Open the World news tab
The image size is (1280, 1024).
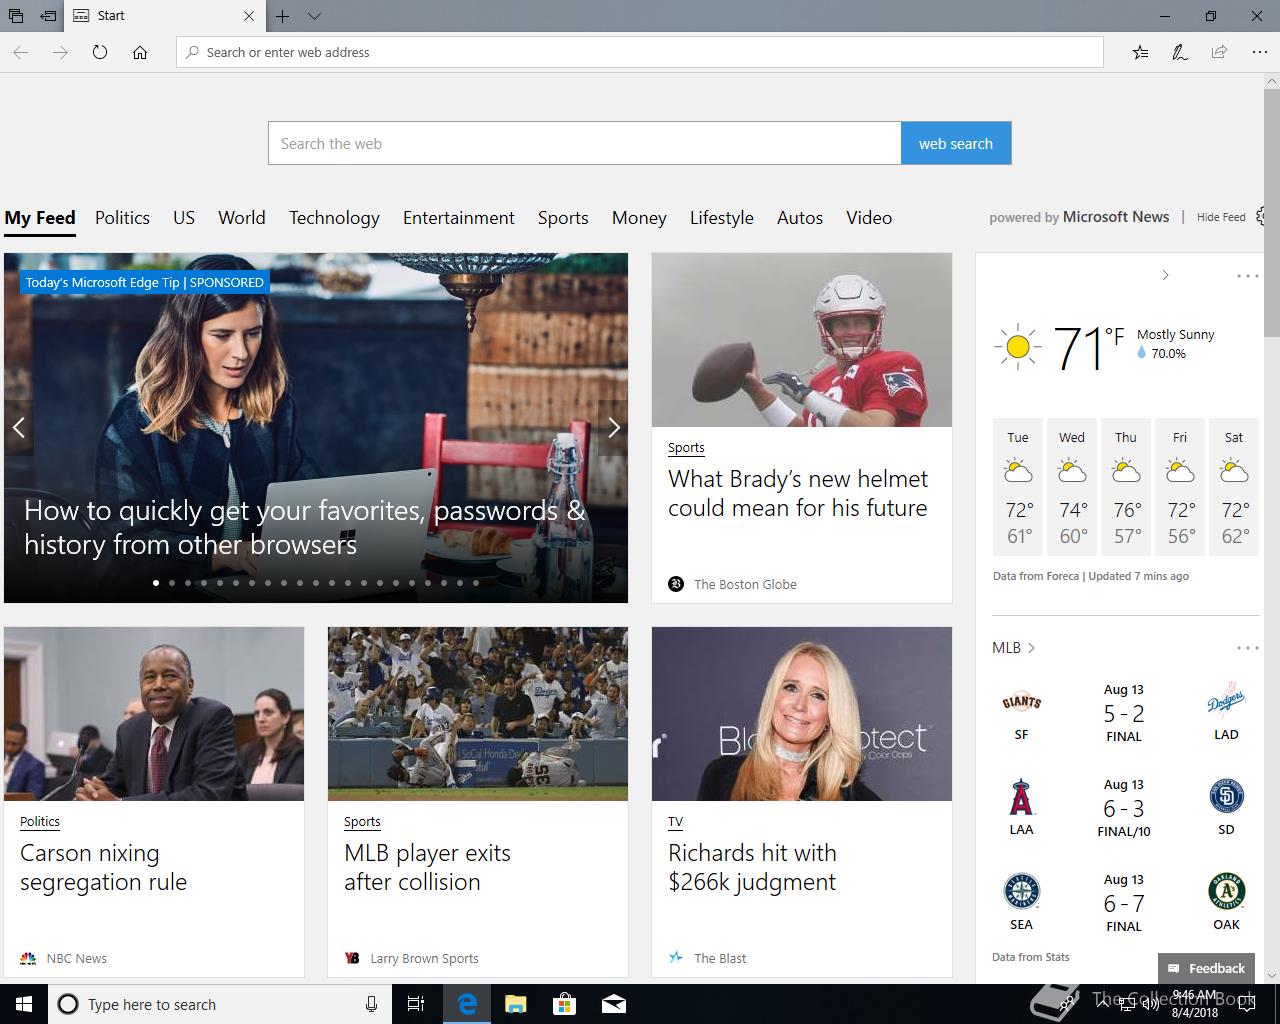[x=242, y=218]
